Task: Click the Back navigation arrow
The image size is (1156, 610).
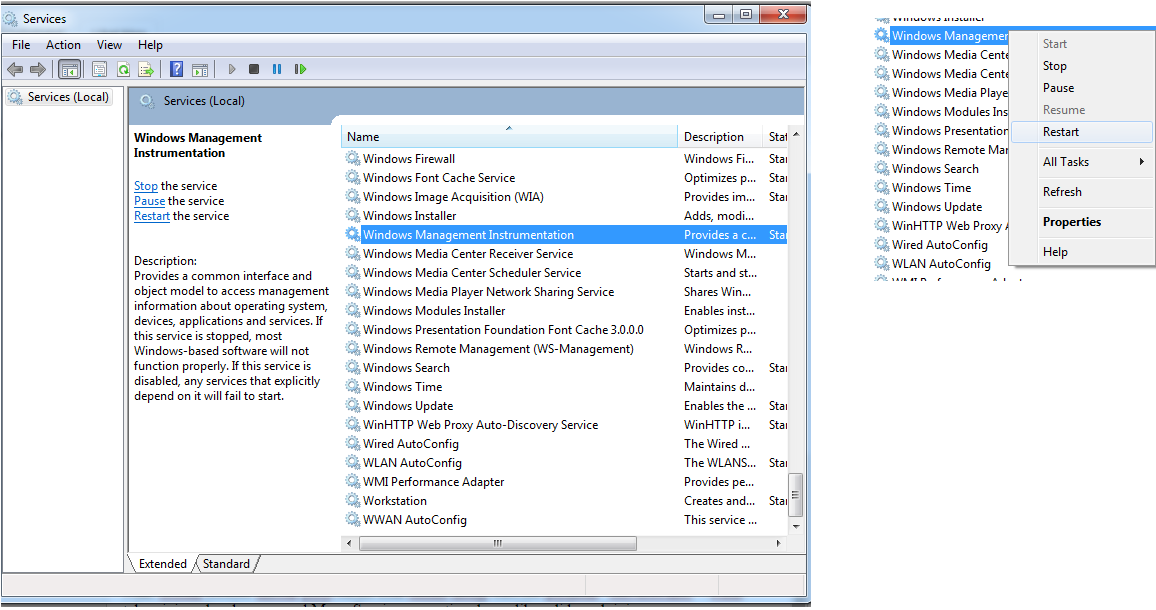Action: pos(14,69)
